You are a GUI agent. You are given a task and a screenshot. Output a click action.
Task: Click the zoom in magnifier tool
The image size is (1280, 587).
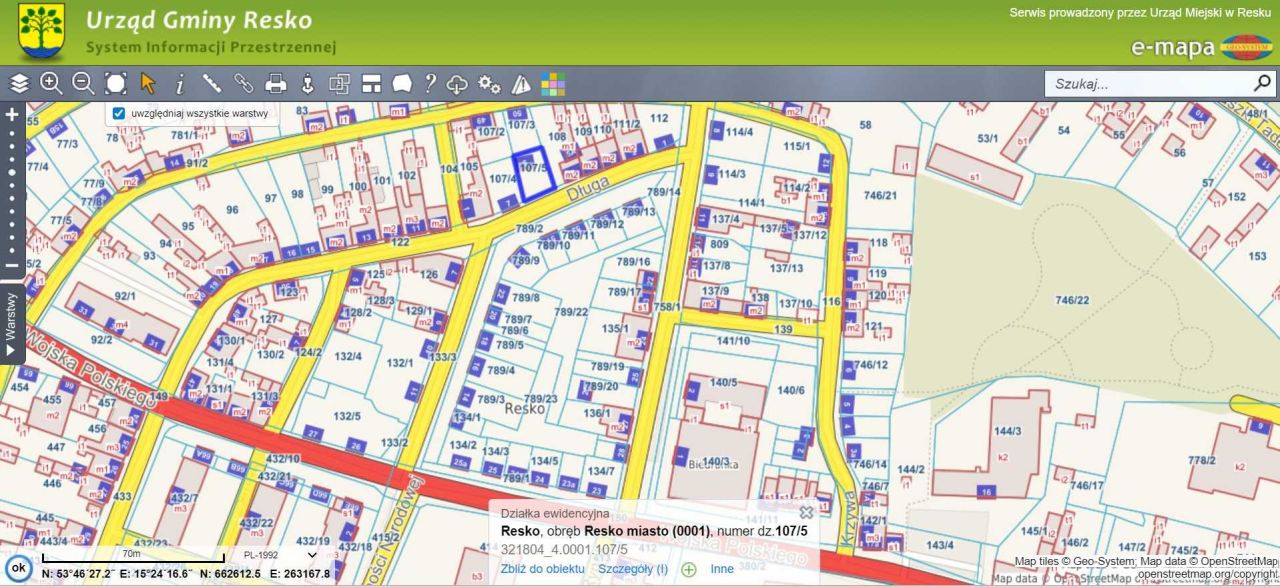coord(51,84)
